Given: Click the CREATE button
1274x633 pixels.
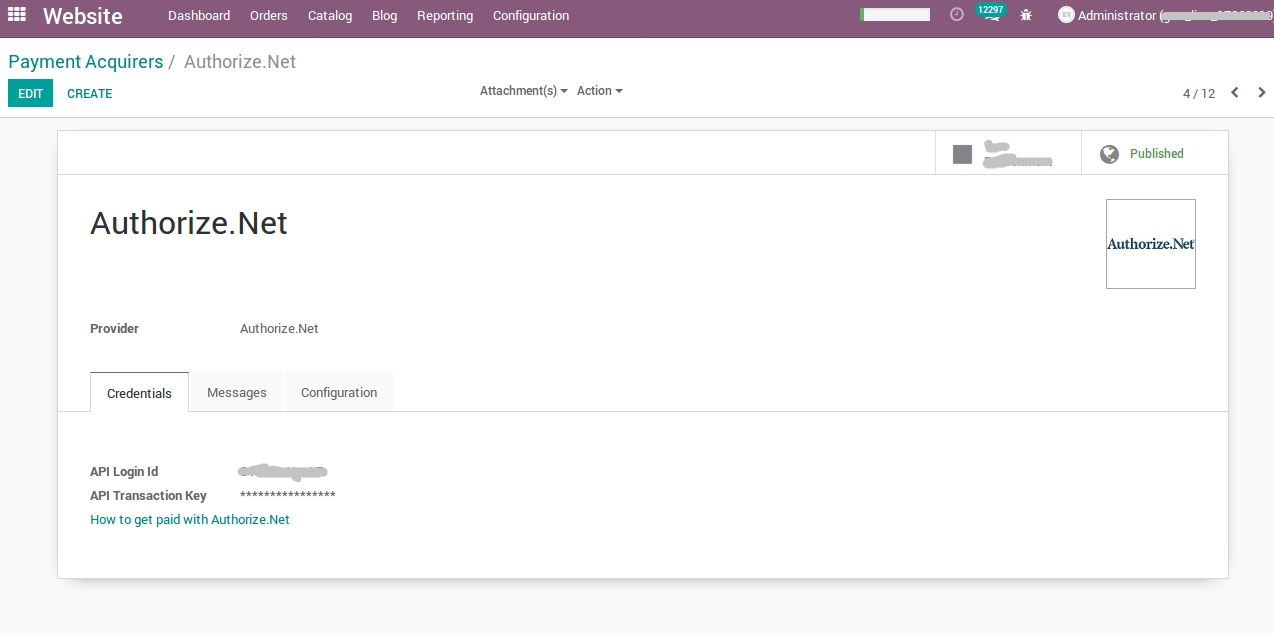Looking at the screenshot, I should [89, 93].
